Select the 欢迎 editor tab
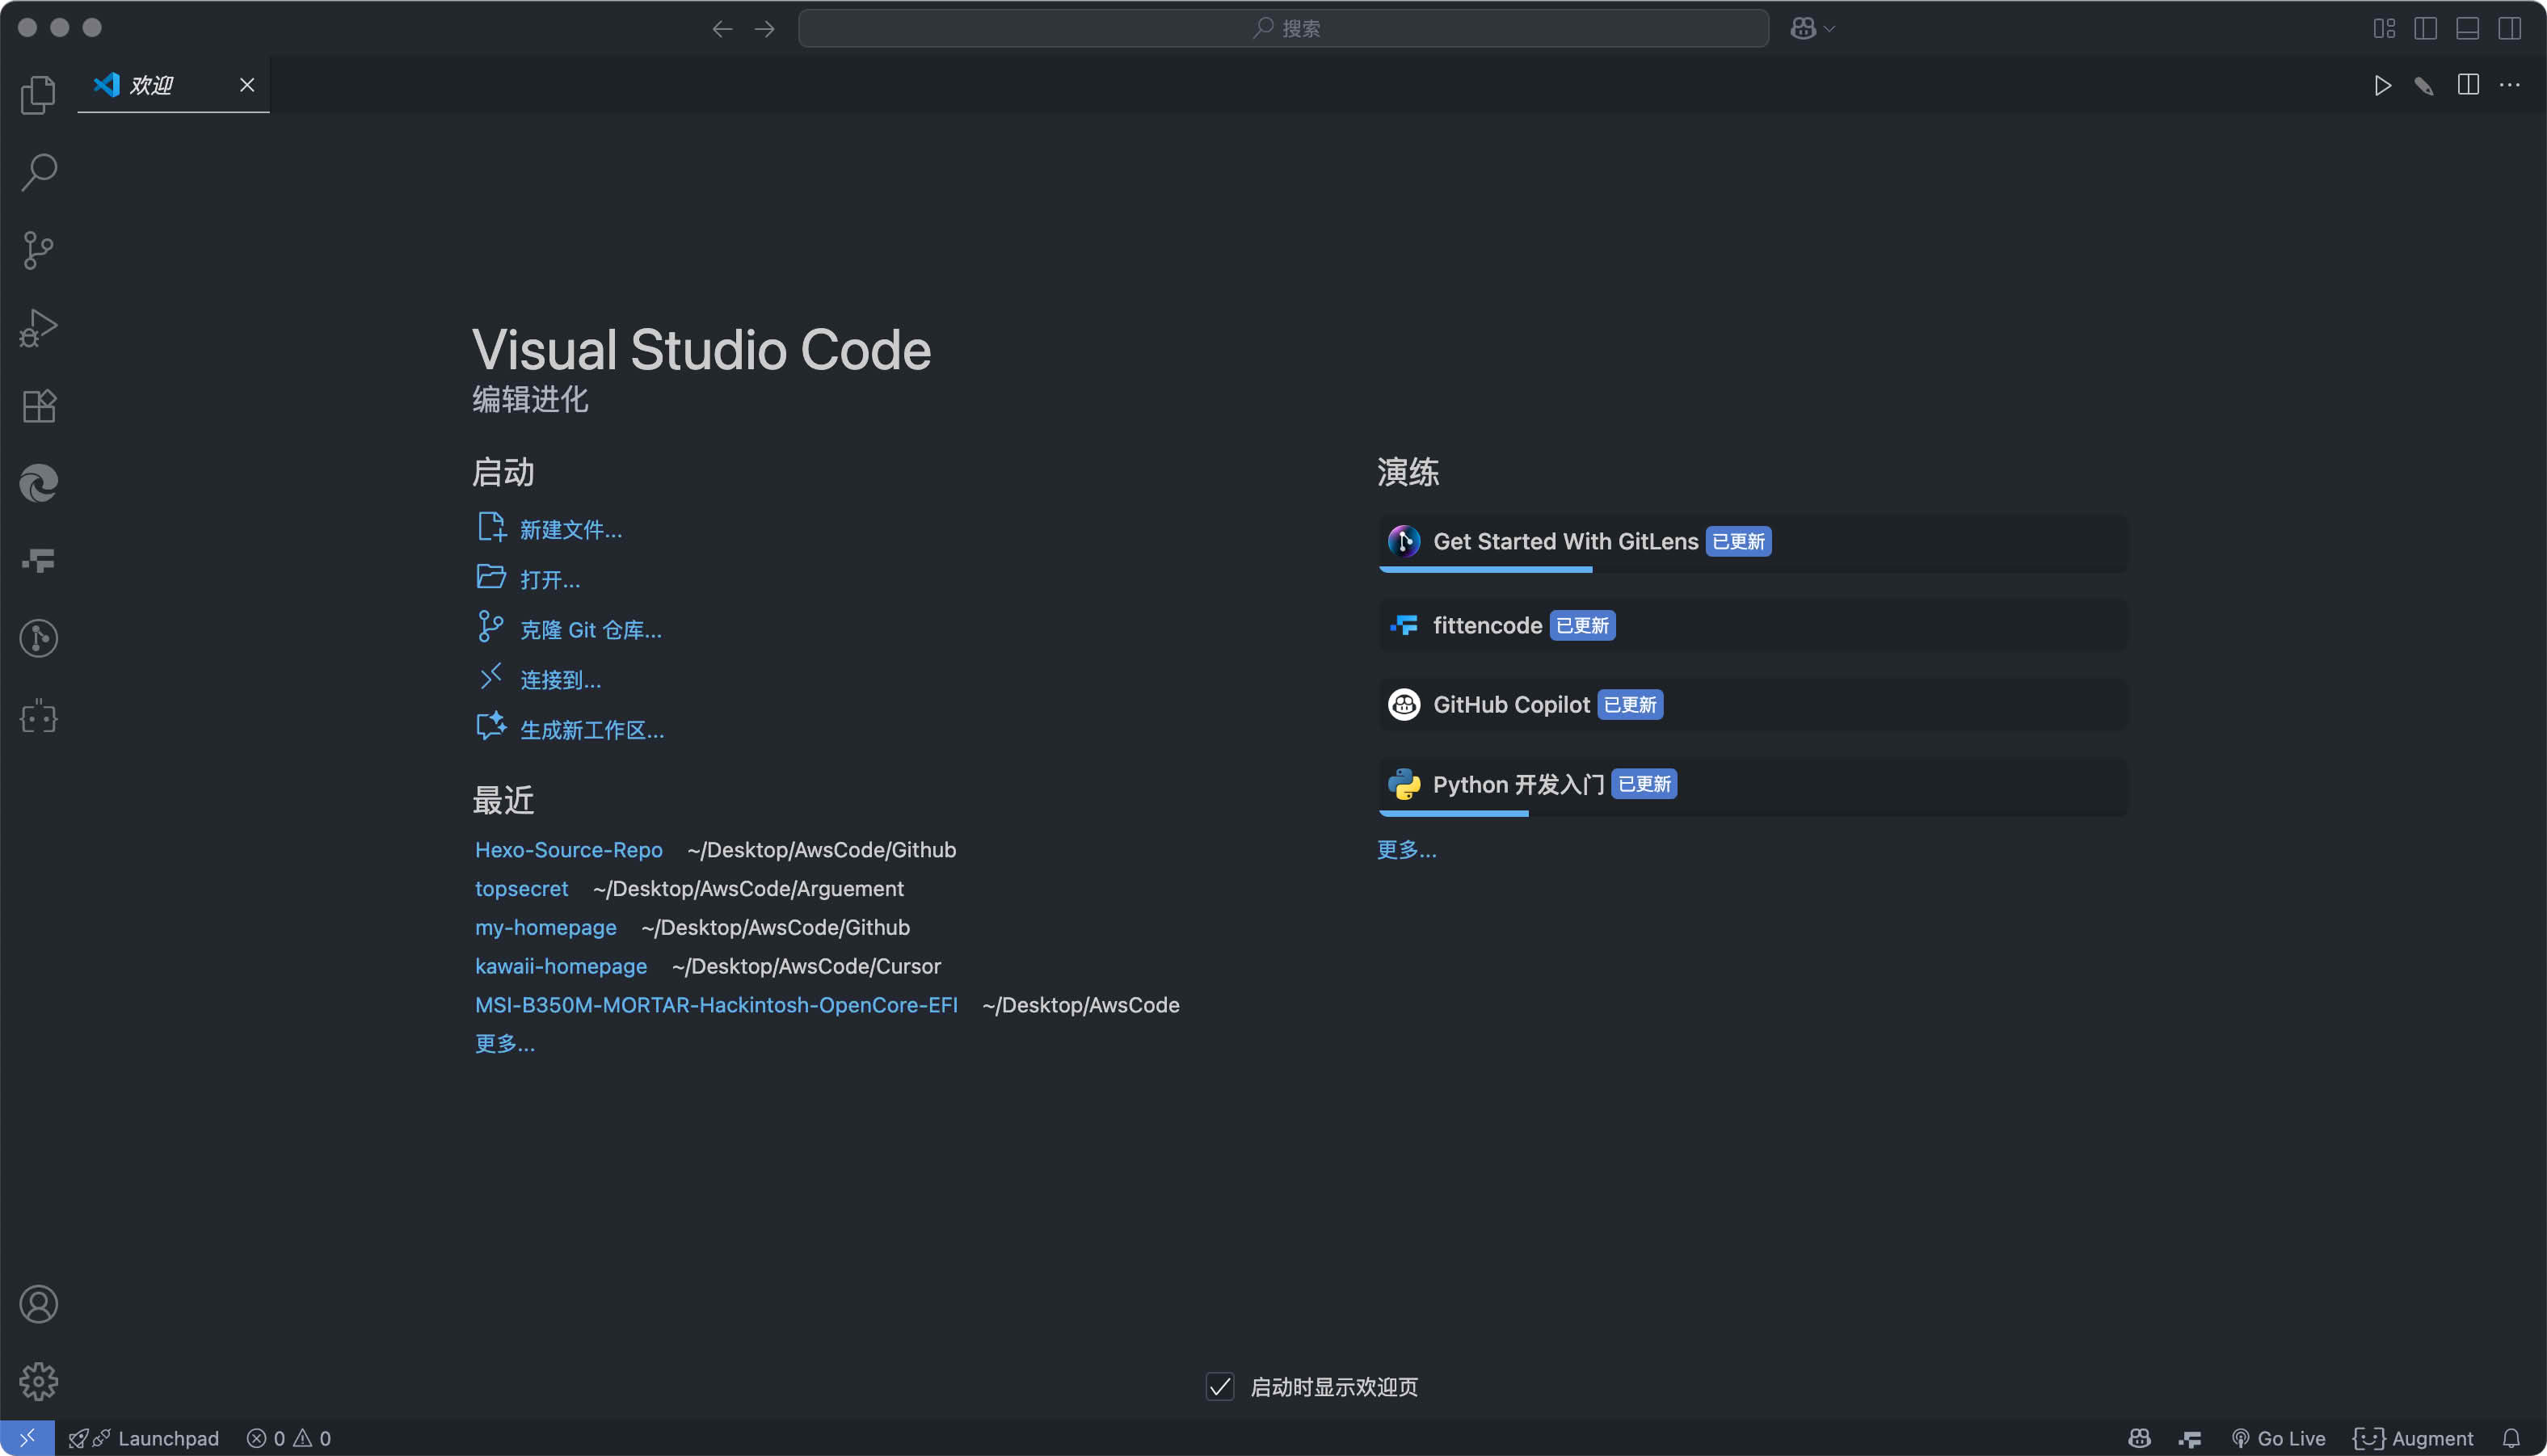2547x1456 pixels. pyautogui.click(x=152, y=86)
